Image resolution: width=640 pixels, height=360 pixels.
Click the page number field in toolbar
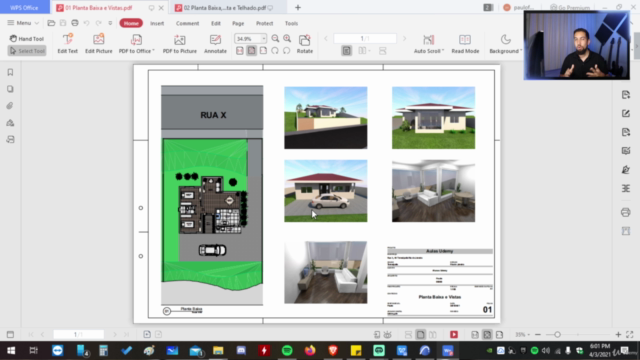(x=365, y=39)
